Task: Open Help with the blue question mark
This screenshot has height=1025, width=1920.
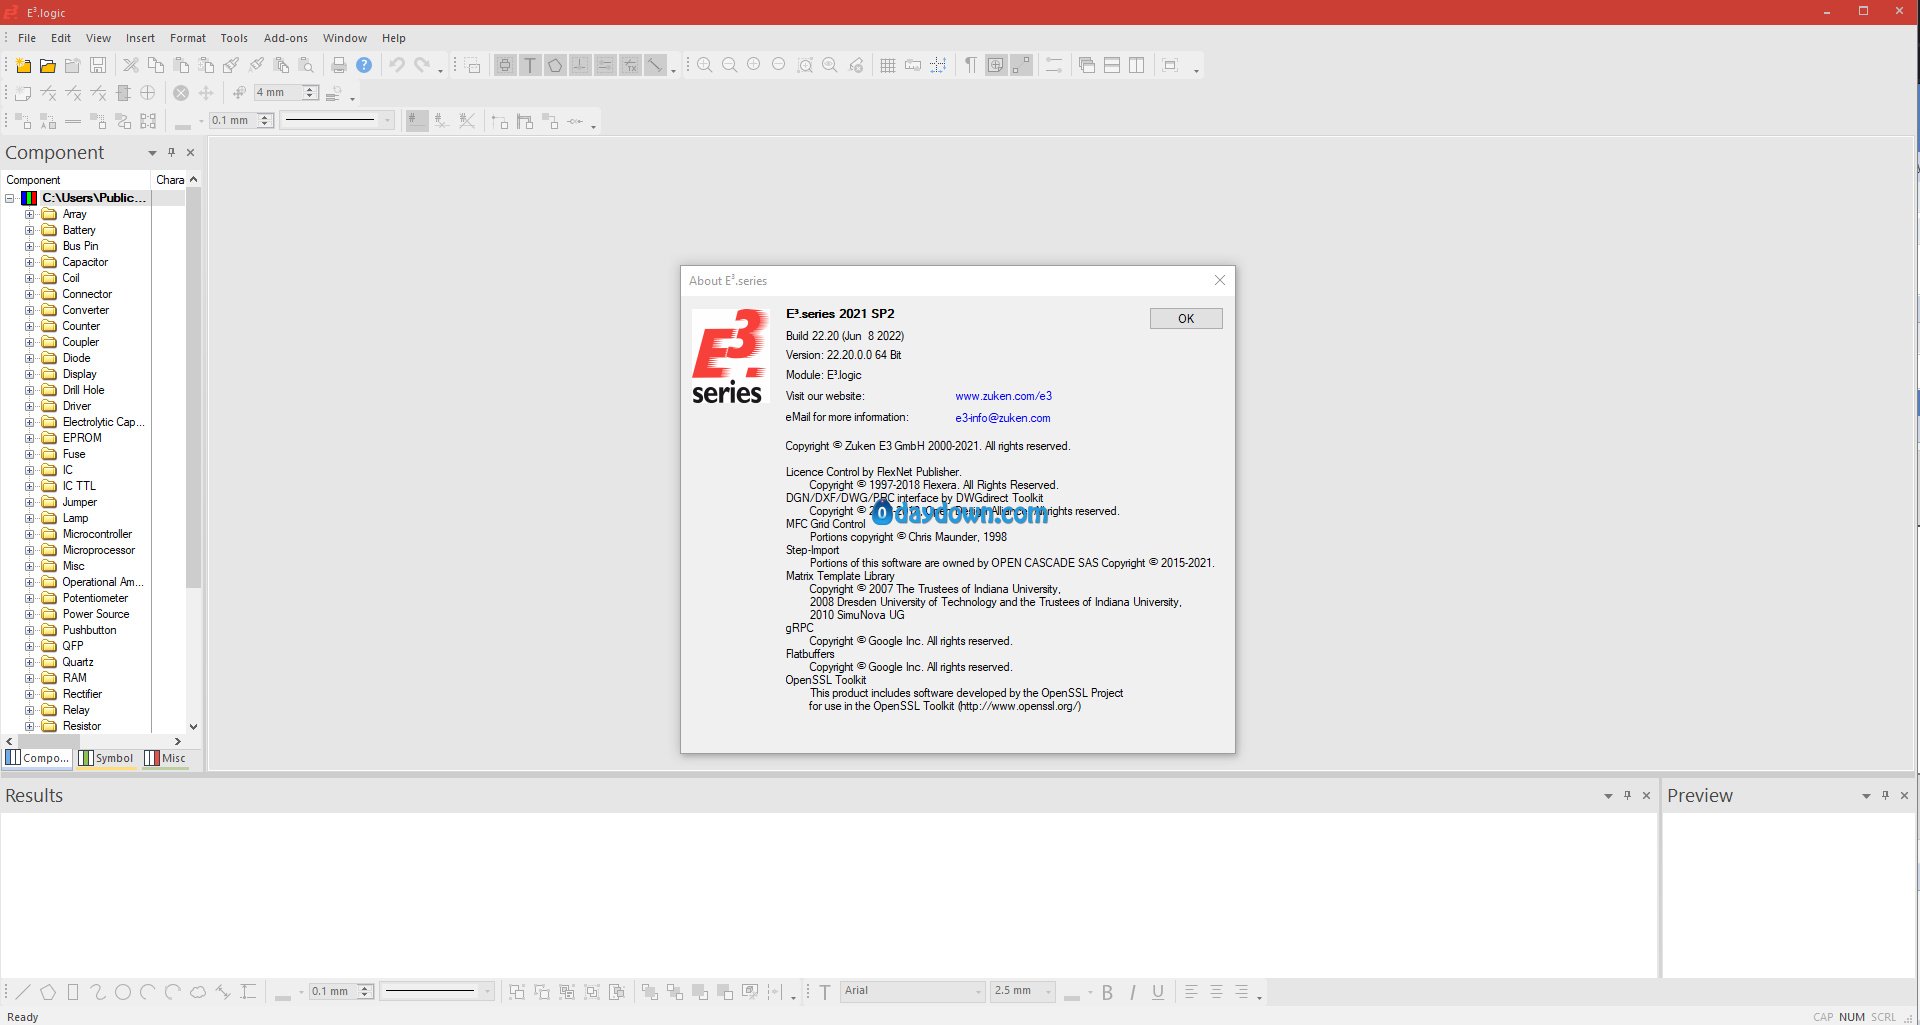Action: (364, 66)
